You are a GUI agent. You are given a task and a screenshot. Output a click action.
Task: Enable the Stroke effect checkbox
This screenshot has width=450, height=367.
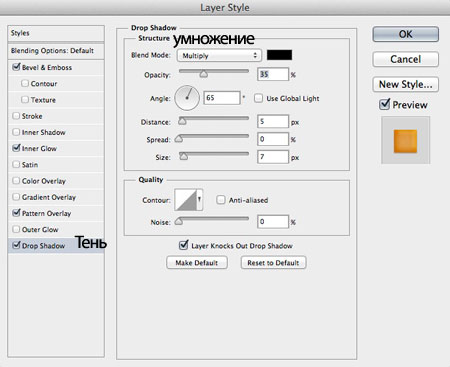click(16, 116)
